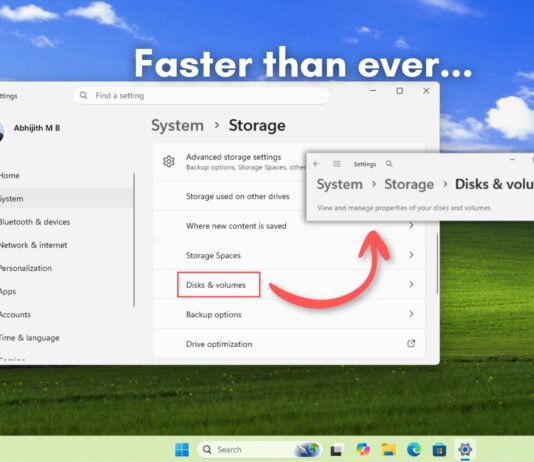Click the Settings sidebar scrollbar
The height and width of the screenshot is (462, 534).
point(134,240)
